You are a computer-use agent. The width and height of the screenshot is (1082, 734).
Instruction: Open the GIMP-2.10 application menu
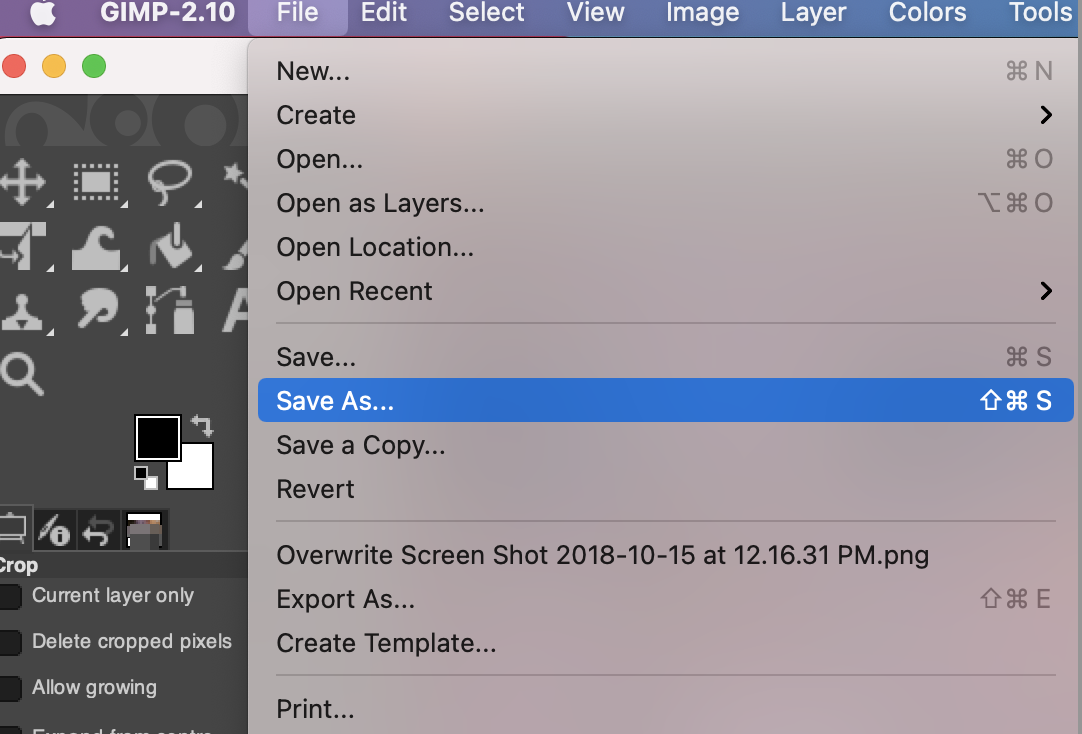pos(168,12)
